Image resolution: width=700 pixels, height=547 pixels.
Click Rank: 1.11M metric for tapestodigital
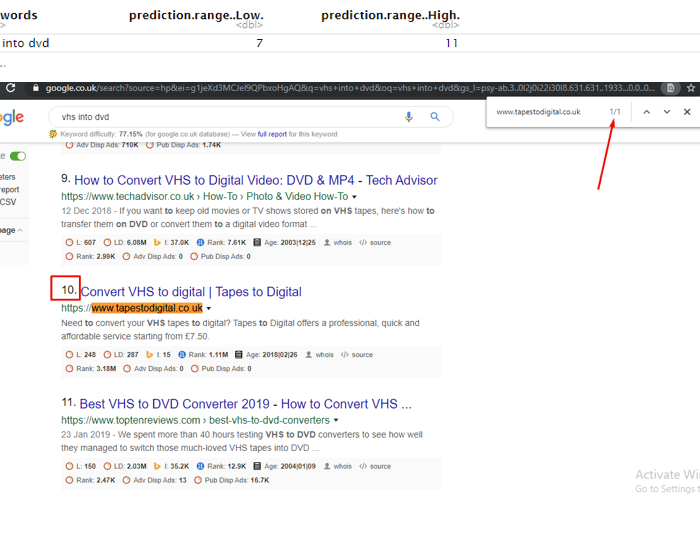tap(203, 355)
